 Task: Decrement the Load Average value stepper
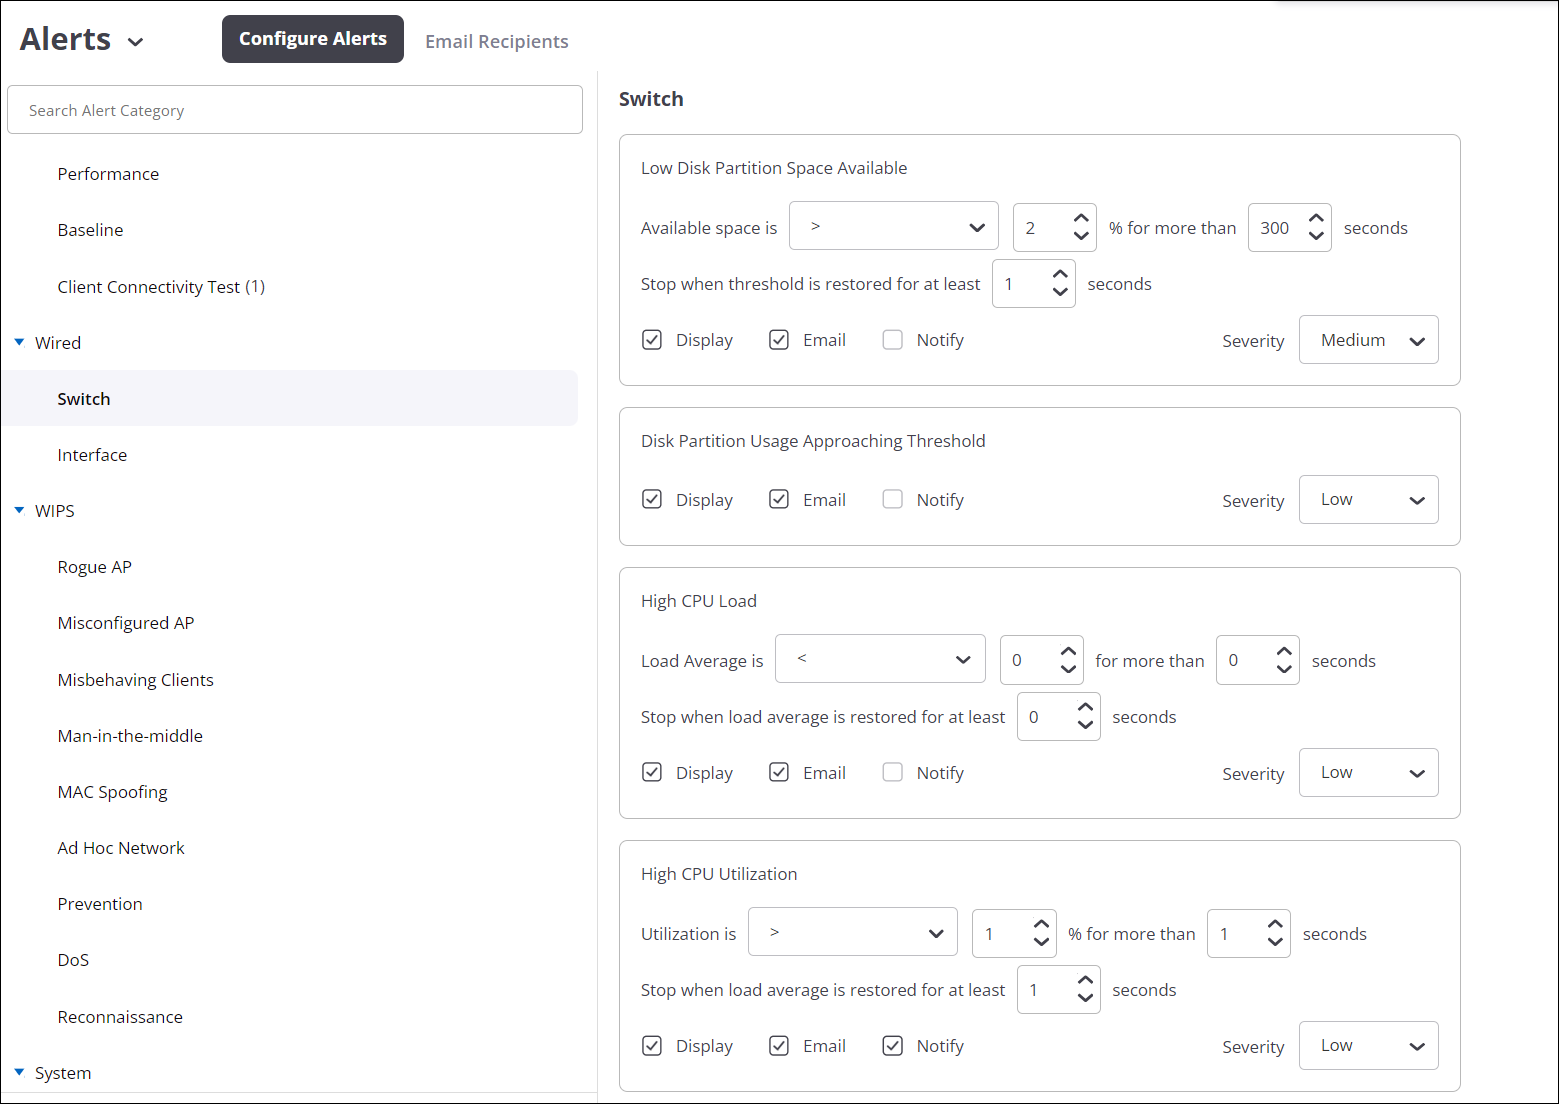1069,669
